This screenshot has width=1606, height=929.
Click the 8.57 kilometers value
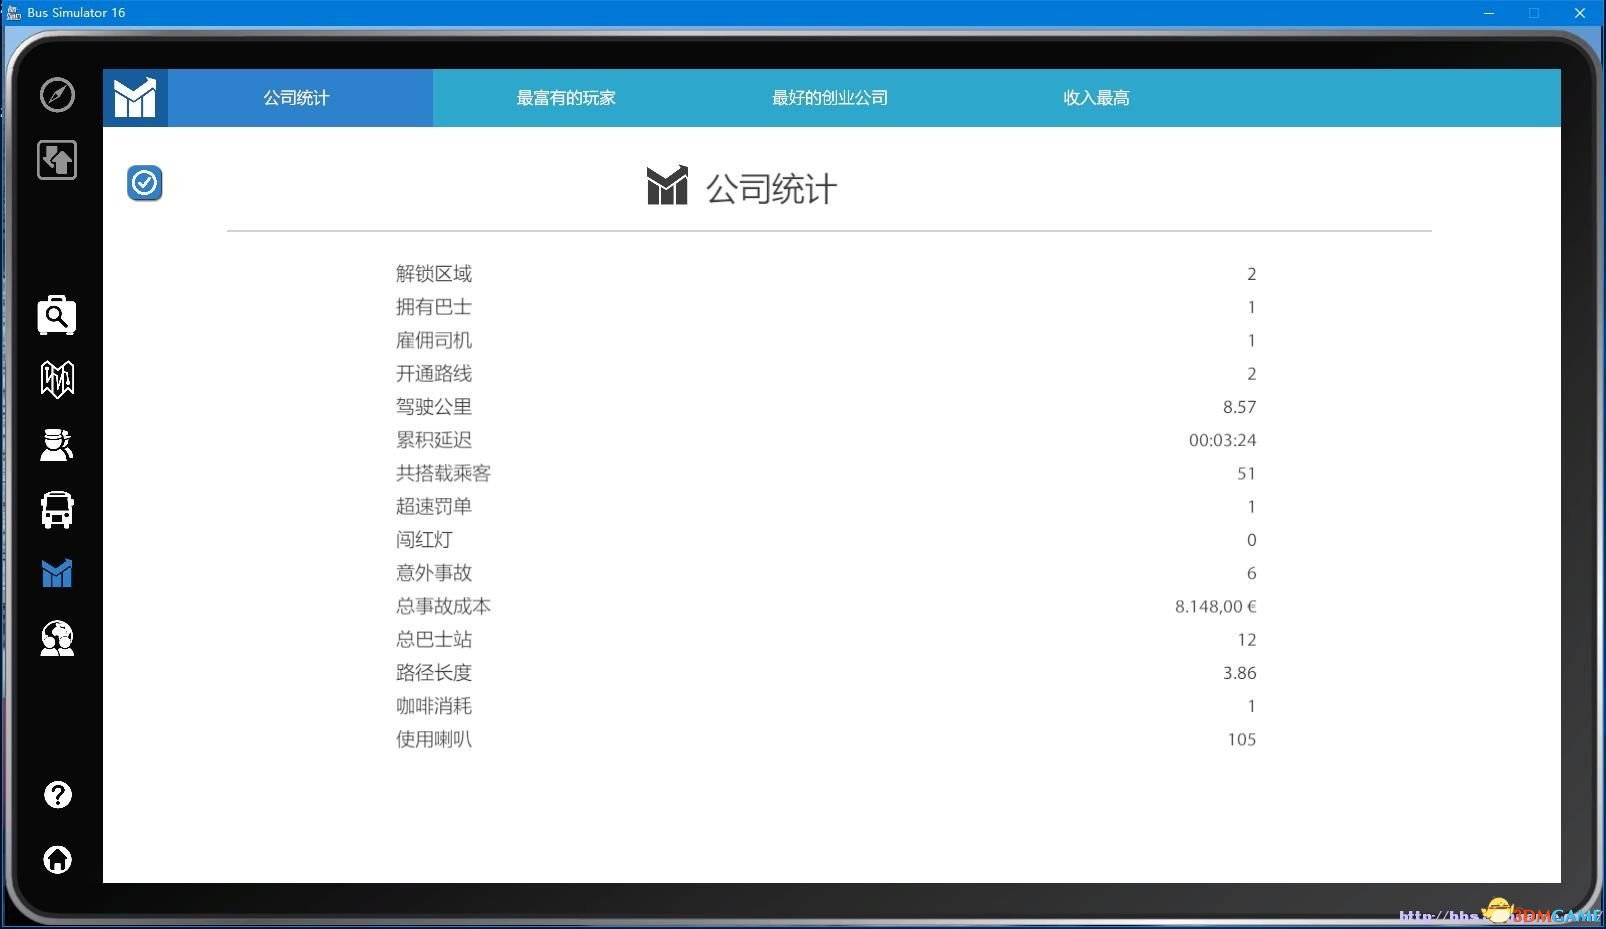coord(1239,407)
